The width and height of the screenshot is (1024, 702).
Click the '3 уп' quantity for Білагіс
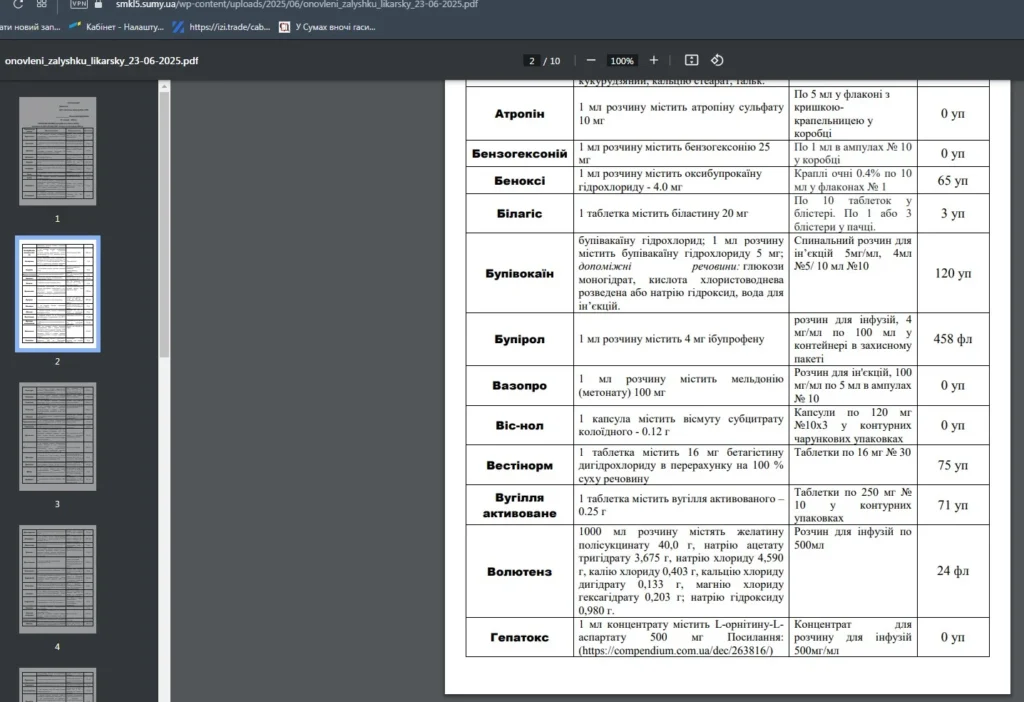tap(952, 214)
